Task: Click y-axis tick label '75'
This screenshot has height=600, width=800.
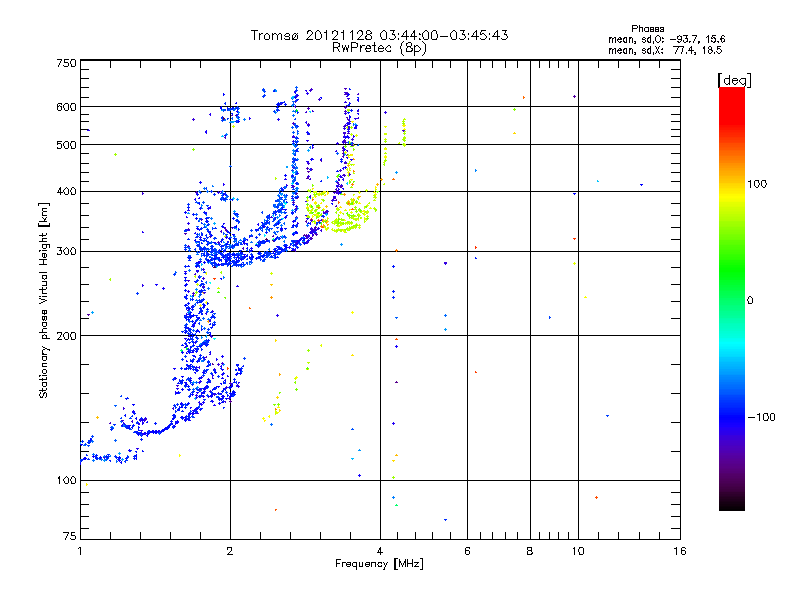Action: click(x=70, y=536)
